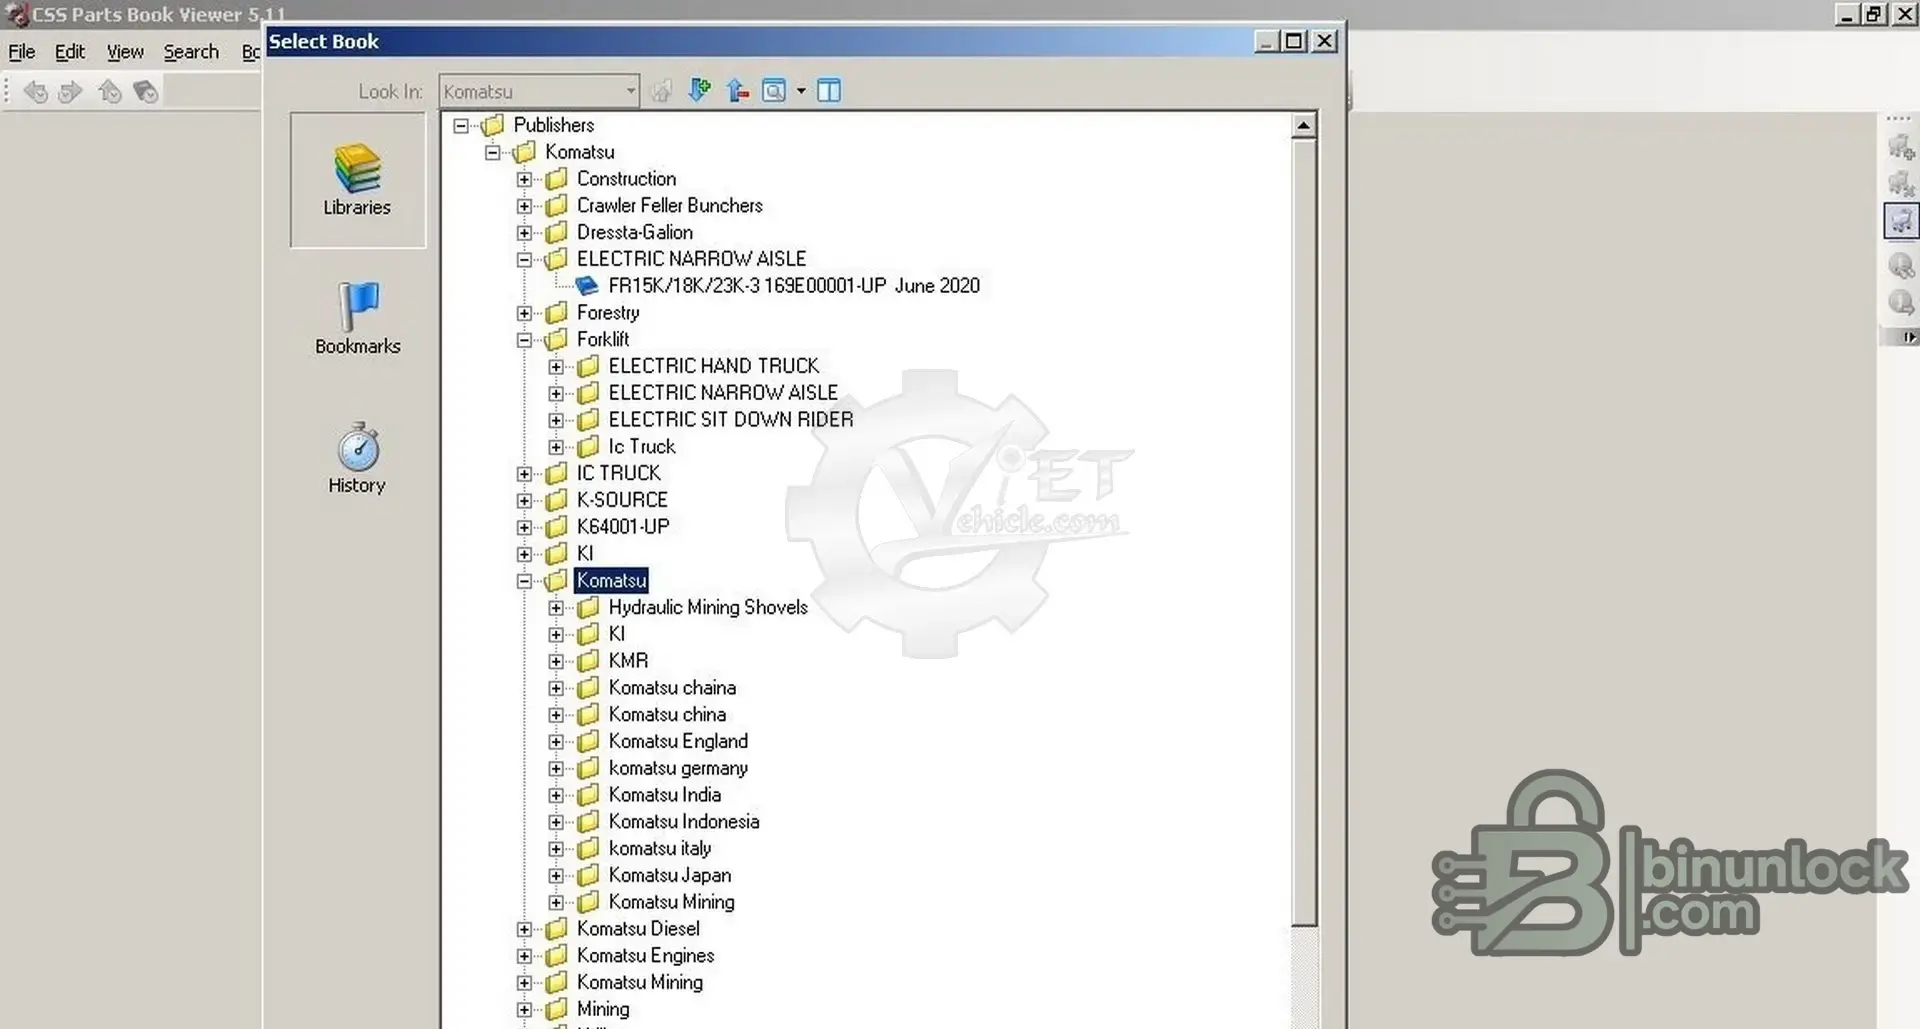Select the K-SOURCE folder label
Image resolution: width=1920 pixels, height=1029 pixels.
click(621, 500)
